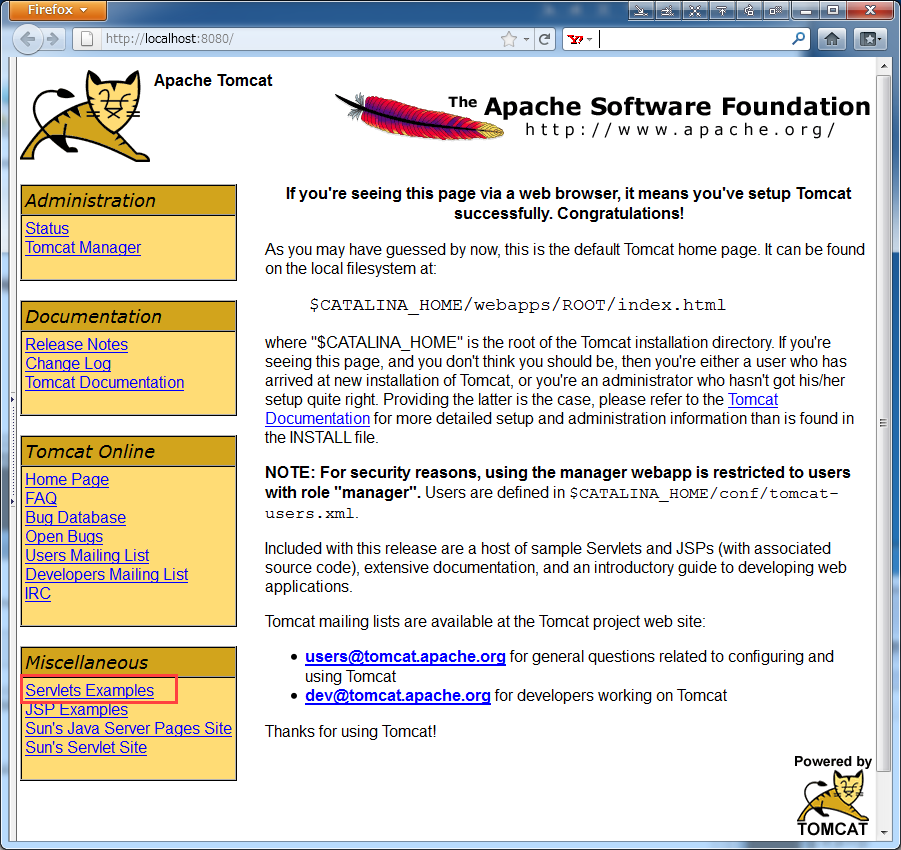Image resolution: width=901 pixels, height=850 pixels.
Task: Click the vertical scrollbar thumb
Action: tap(884, 422)
